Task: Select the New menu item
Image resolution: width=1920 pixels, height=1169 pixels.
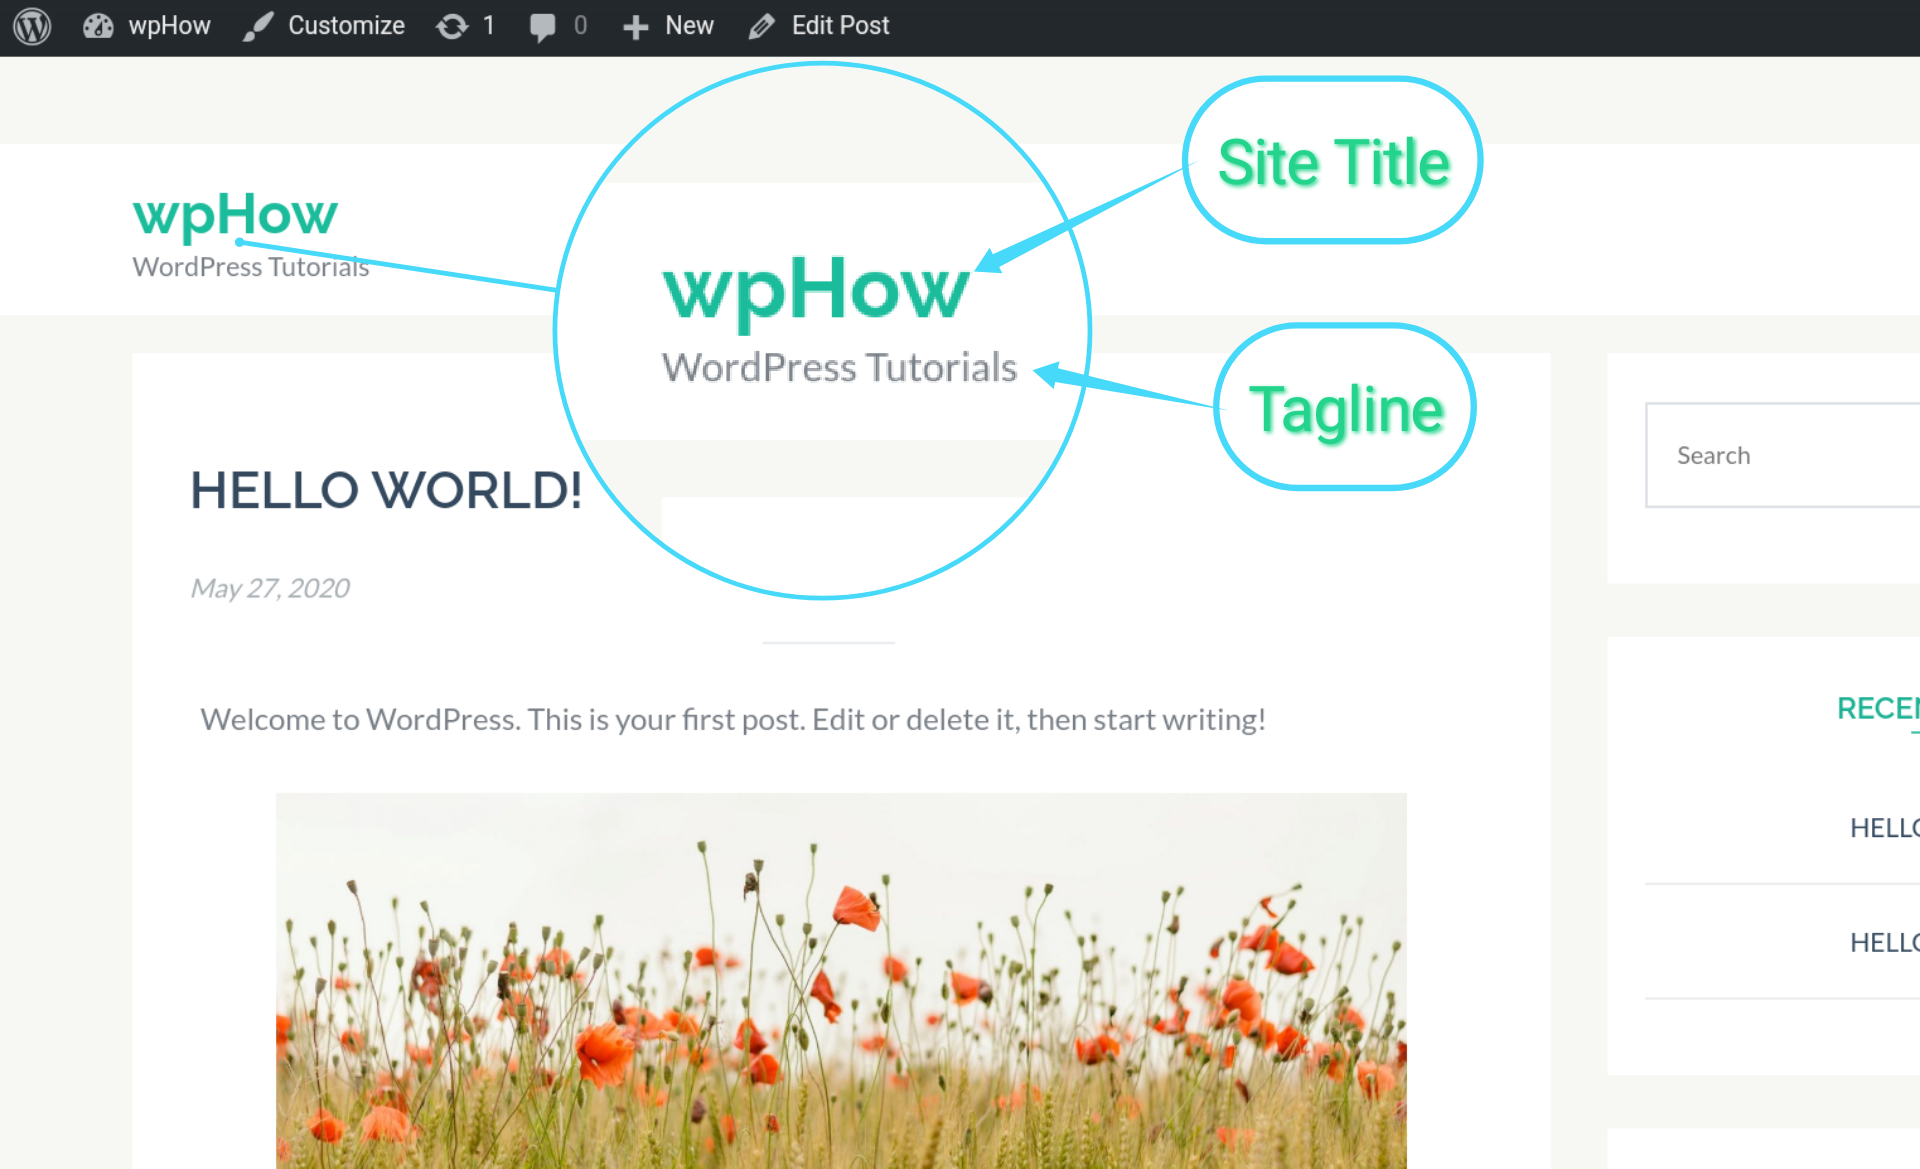Action: [672, 25]
